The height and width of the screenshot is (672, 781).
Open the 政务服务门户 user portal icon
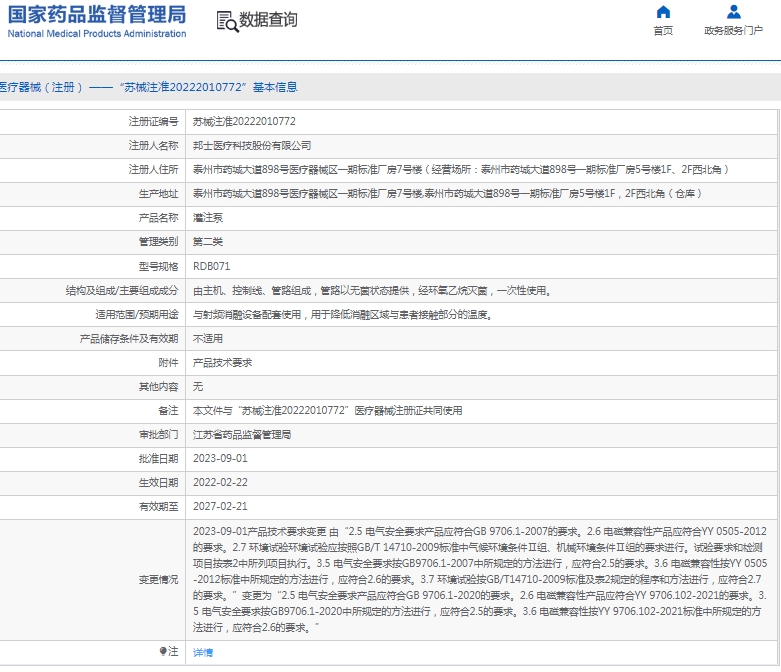click(733, 11)
